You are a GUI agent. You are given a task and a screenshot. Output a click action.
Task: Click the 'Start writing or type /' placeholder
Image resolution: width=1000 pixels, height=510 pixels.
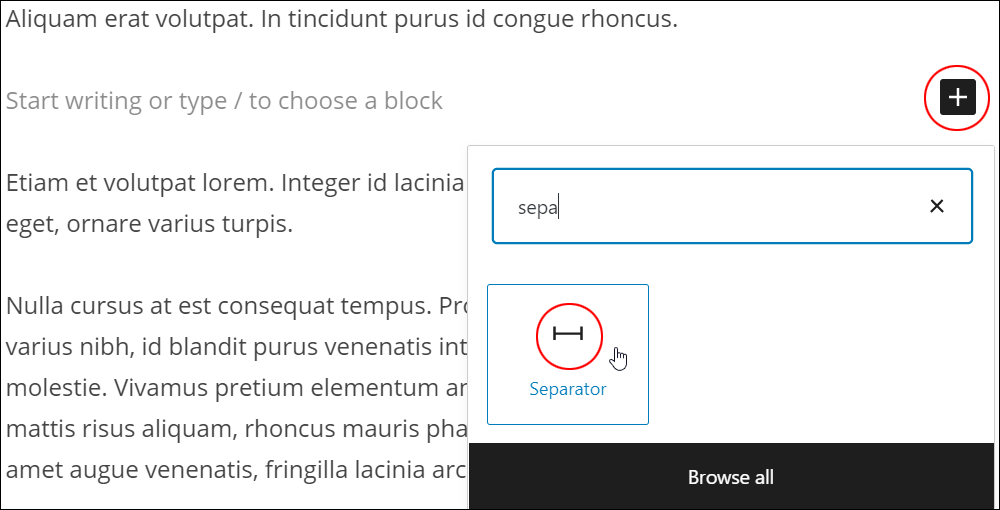coord(224,101)
